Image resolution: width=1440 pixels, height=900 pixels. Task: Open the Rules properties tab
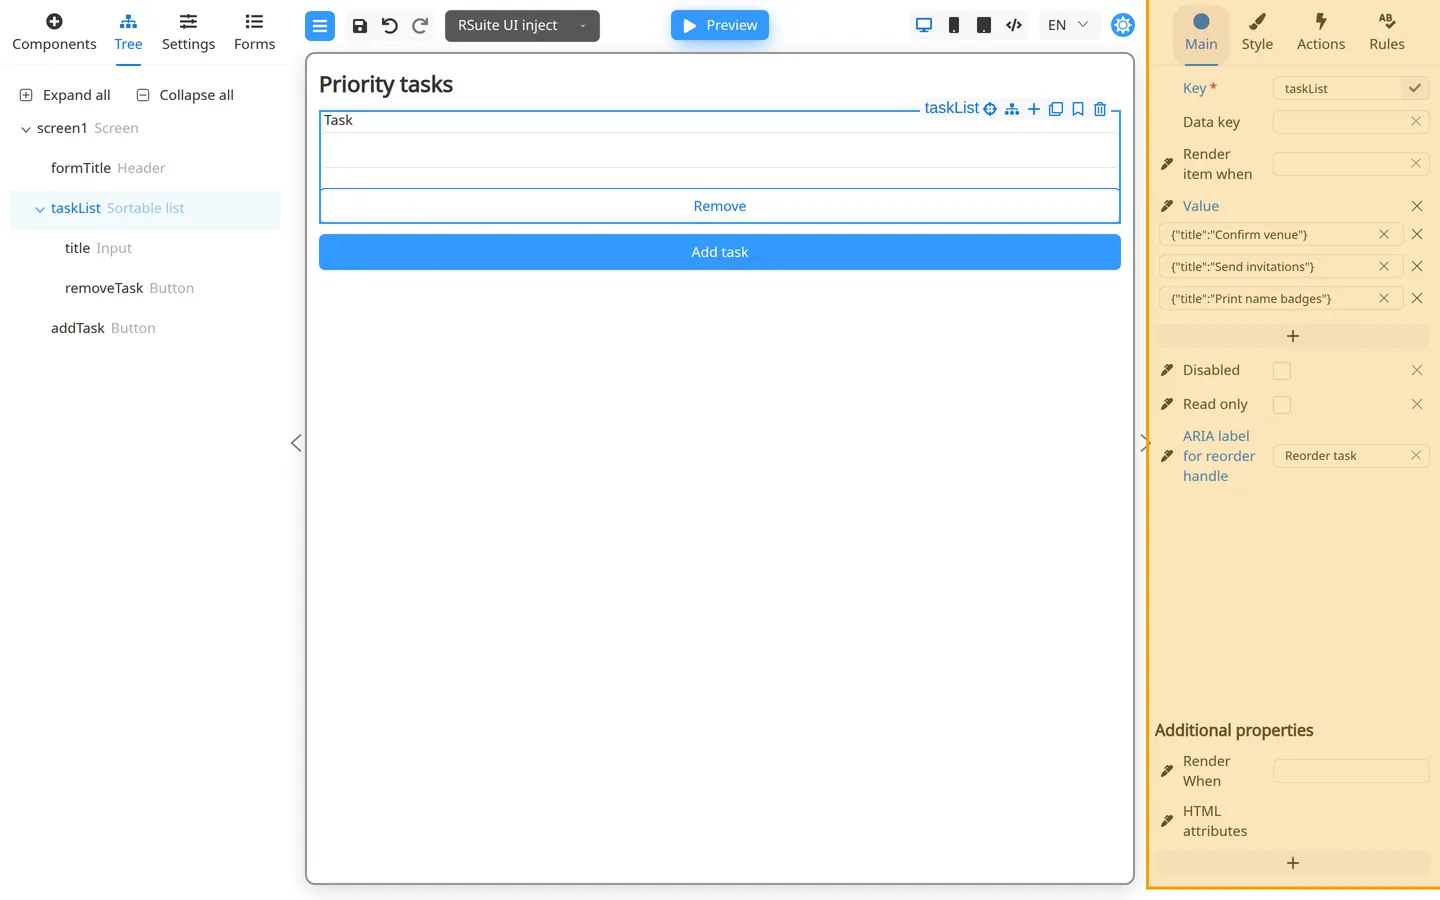[1387, 33]
